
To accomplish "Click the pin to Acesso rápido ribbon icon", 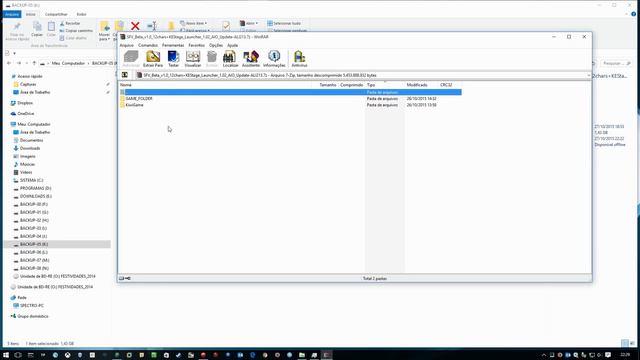I will click(x=17, y=27).
